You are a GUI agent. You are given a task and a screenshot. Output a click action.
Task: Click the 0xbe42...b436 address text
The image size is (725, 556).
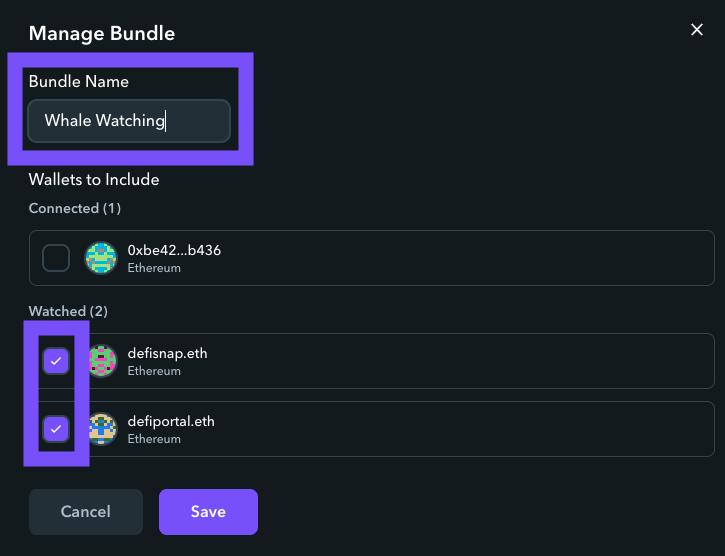[174, 250]
